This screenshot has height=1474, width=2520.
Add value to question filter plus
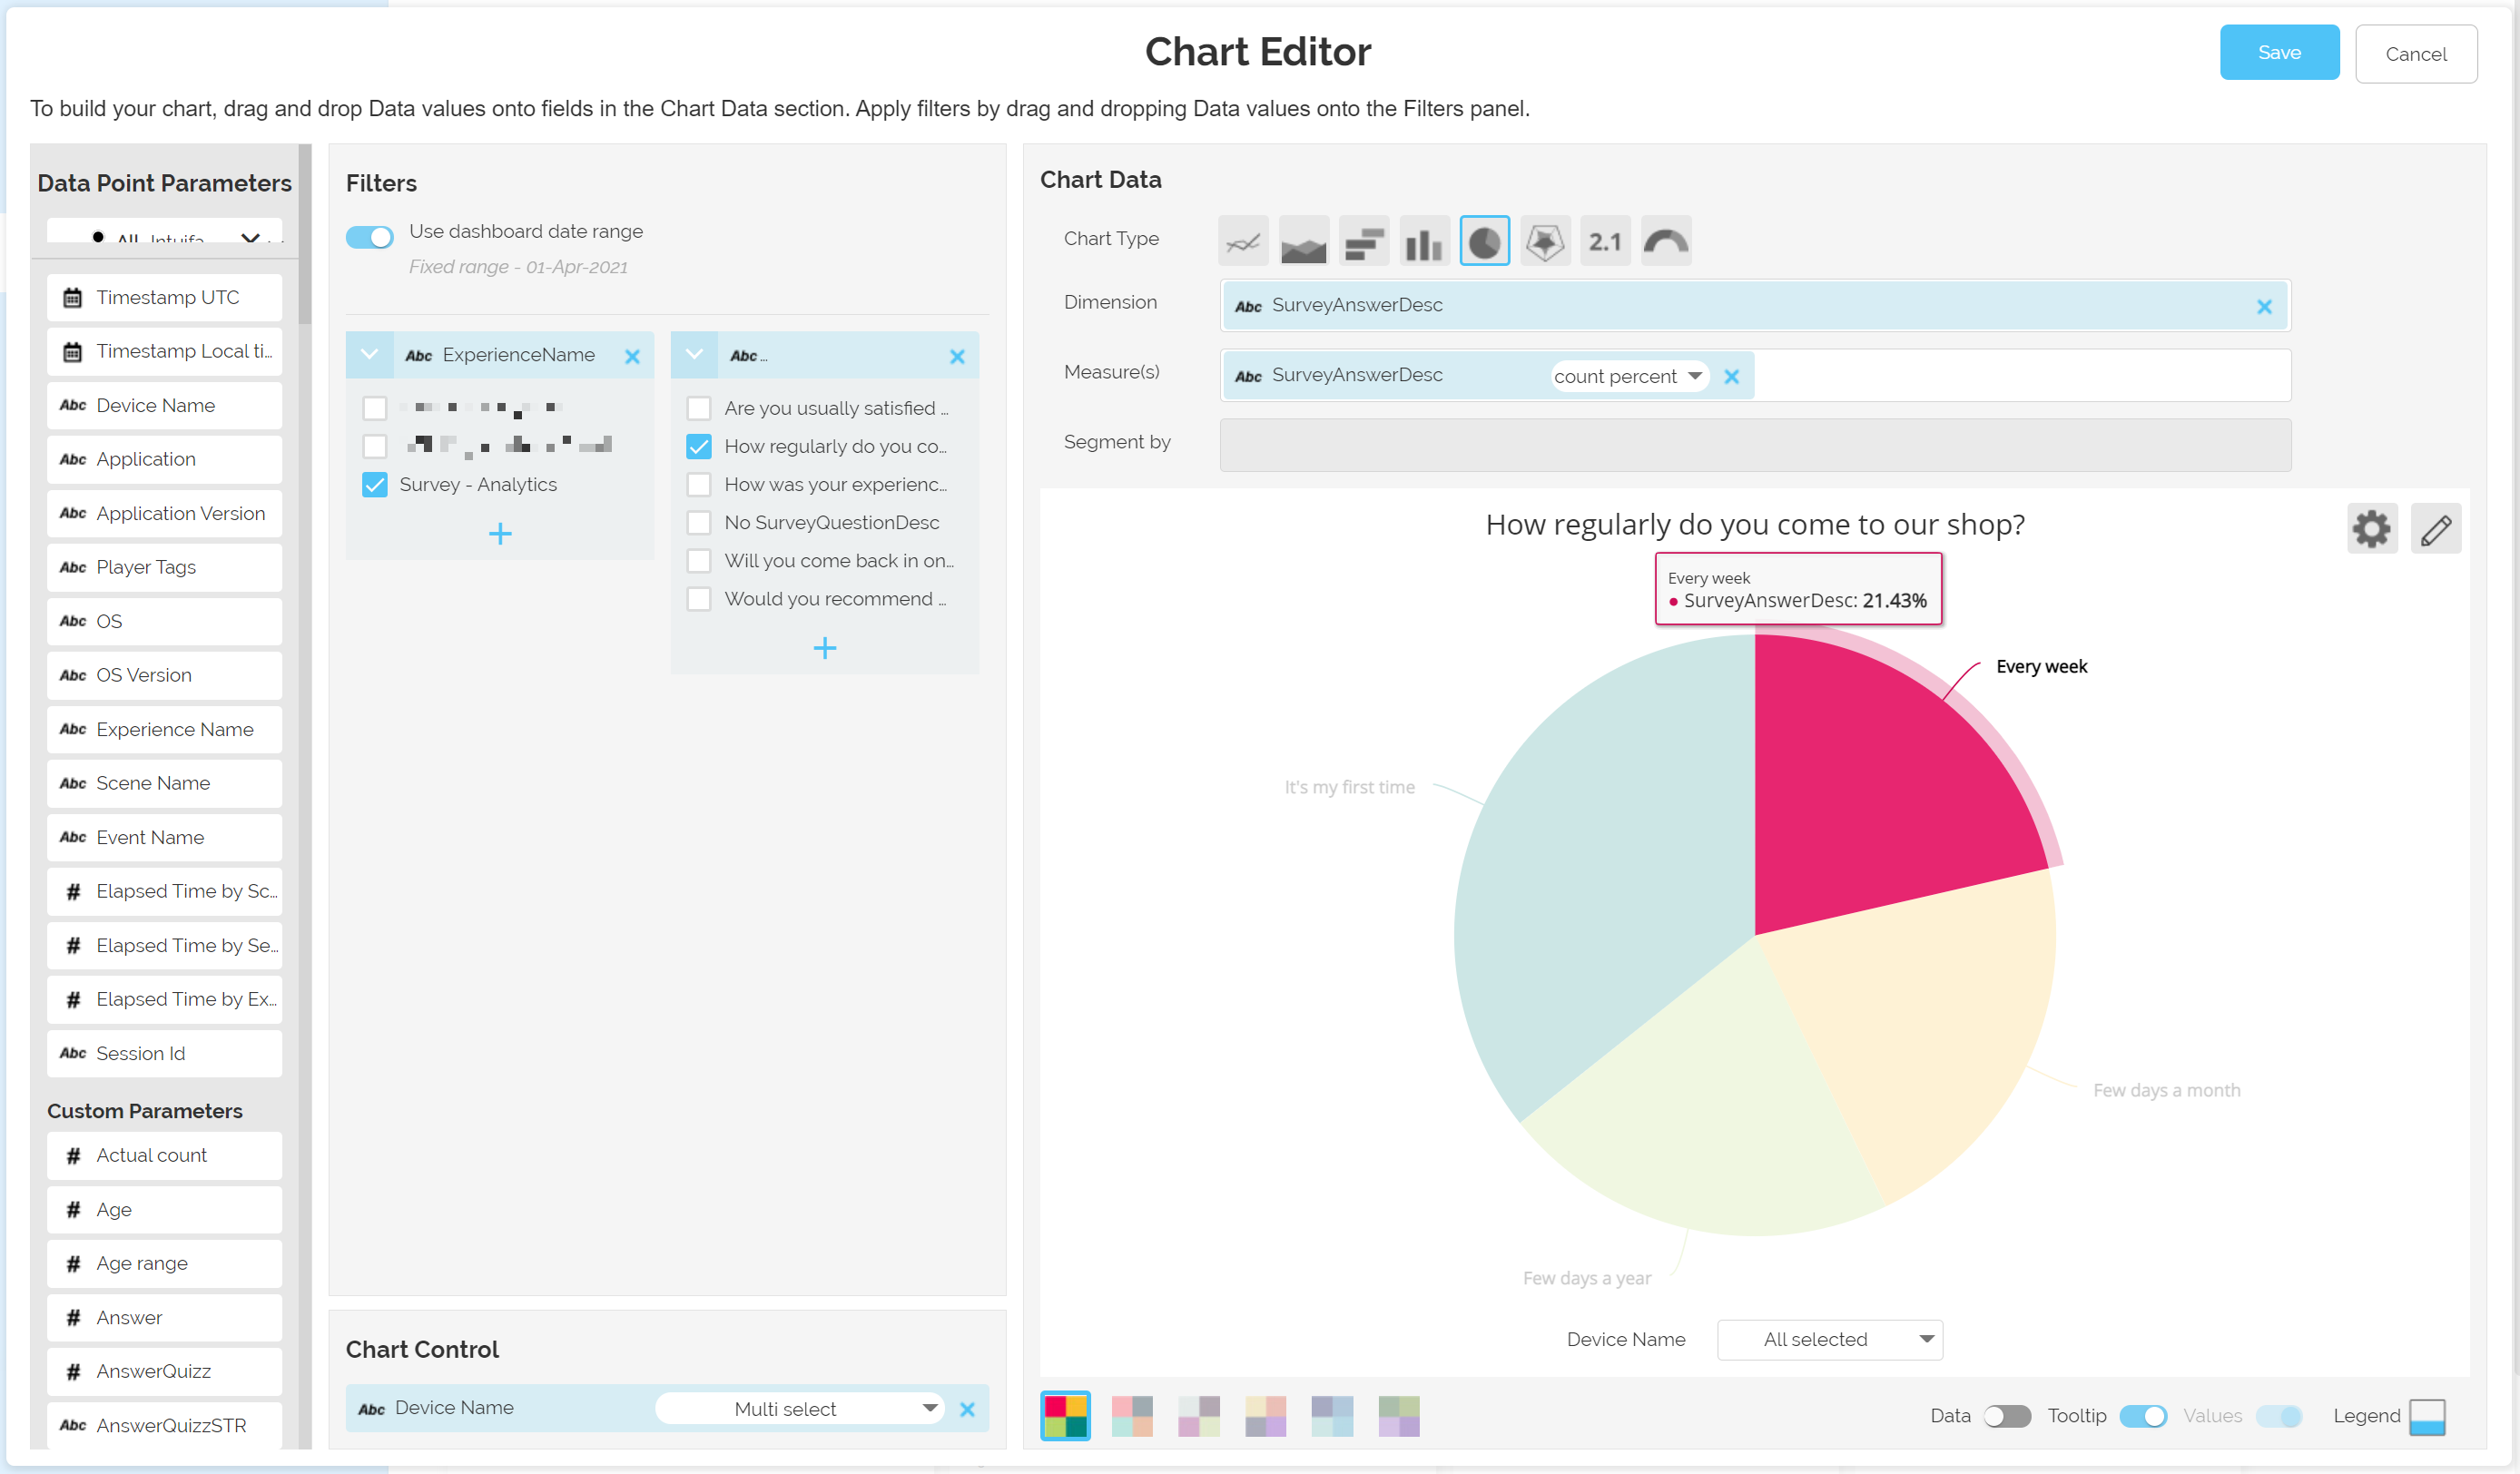[x=825, y=649]
